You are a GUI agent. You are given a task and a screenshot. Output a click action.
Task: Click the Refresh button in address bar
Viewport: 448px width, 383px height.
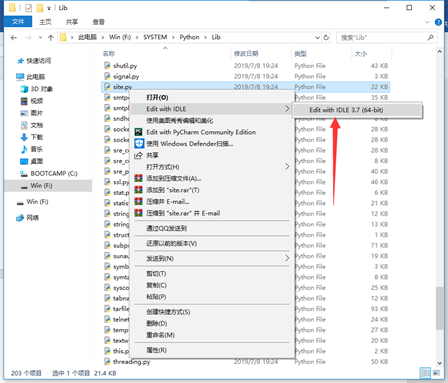coord(326,37)
